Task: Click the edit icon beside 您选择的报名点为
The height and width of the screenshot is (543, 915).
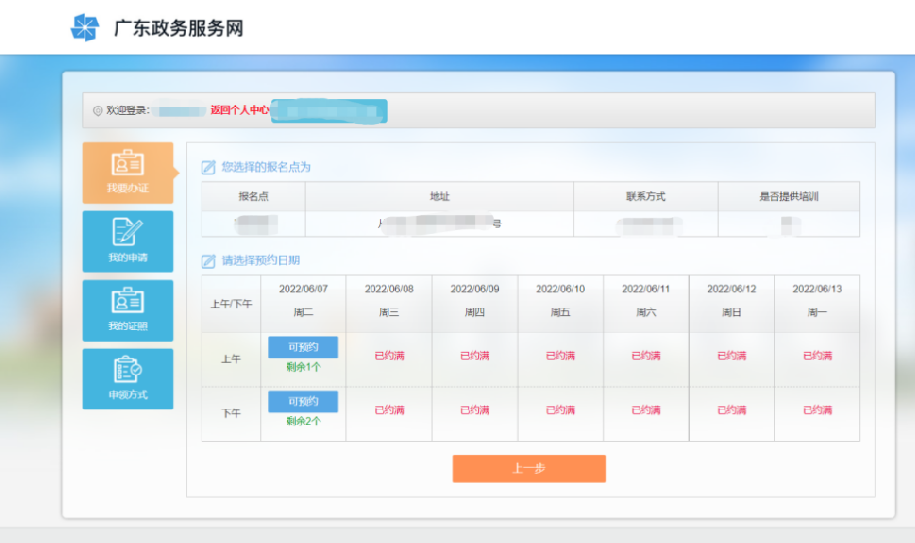Action: pos(208,167)
